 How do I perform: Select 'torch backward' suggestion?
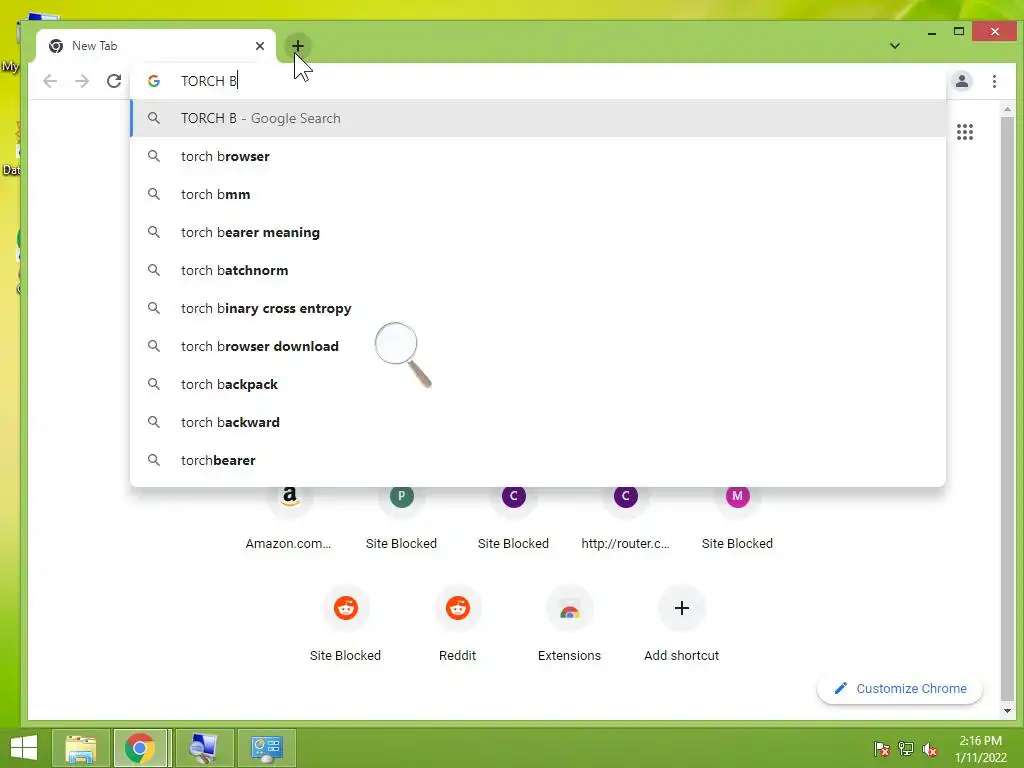tap(538, 422)
